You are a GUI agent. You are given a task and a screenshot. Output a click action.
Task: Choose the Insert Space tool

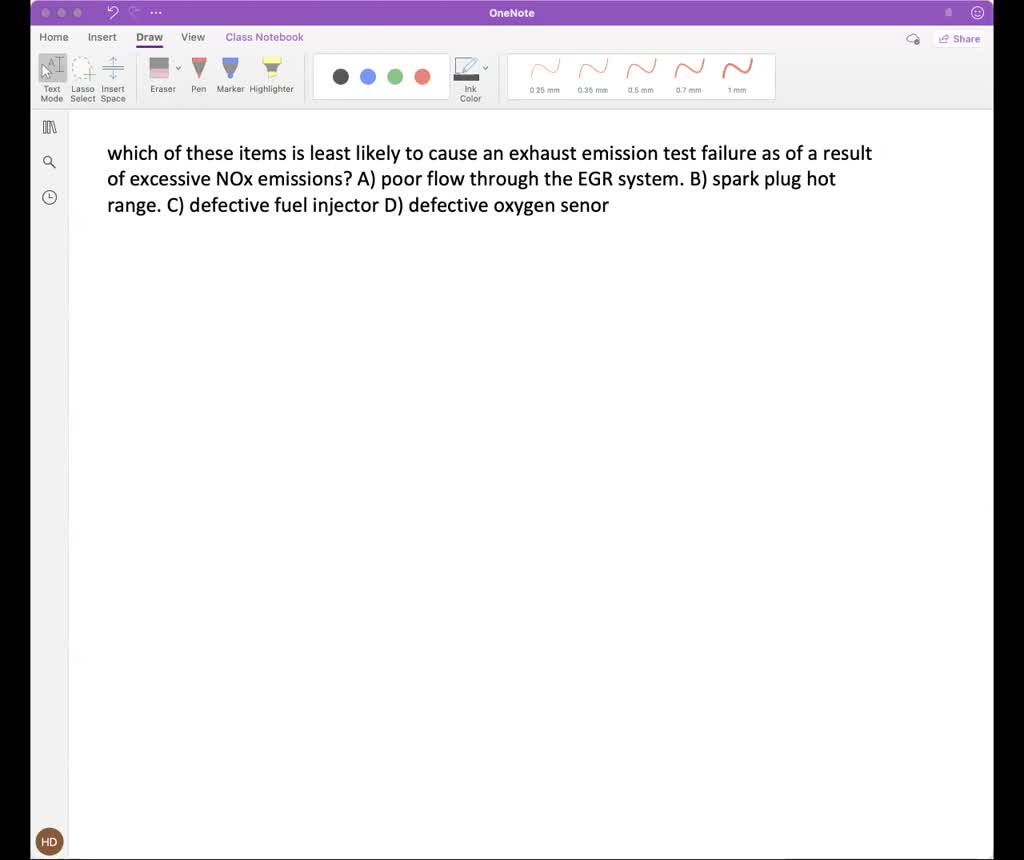pos(113,78)
